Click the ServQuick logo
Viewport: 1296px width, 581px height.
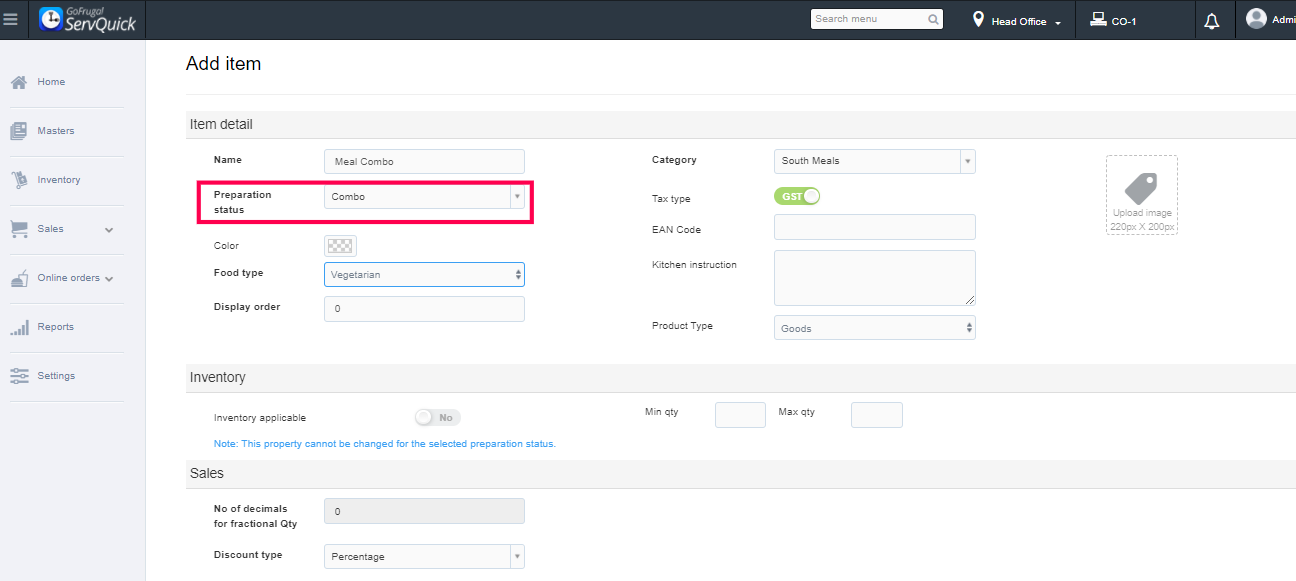point(87,20)
